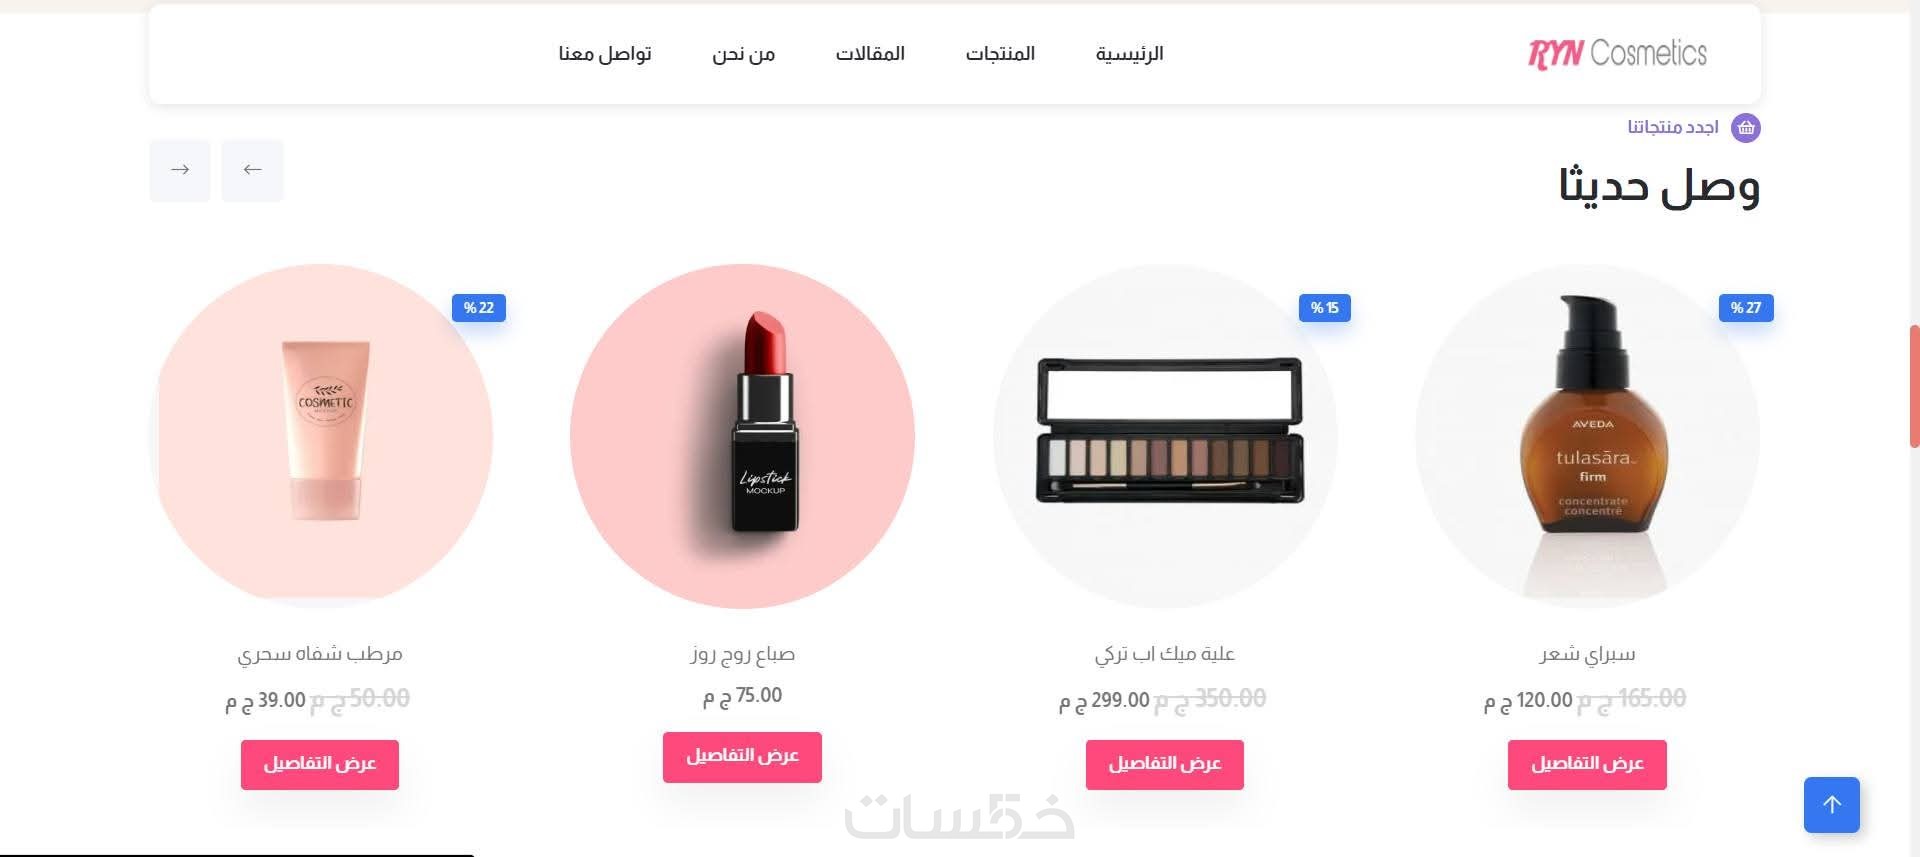Select تواصل معنا in navigation
This screenshot has width=1920, height=857.
605,54
